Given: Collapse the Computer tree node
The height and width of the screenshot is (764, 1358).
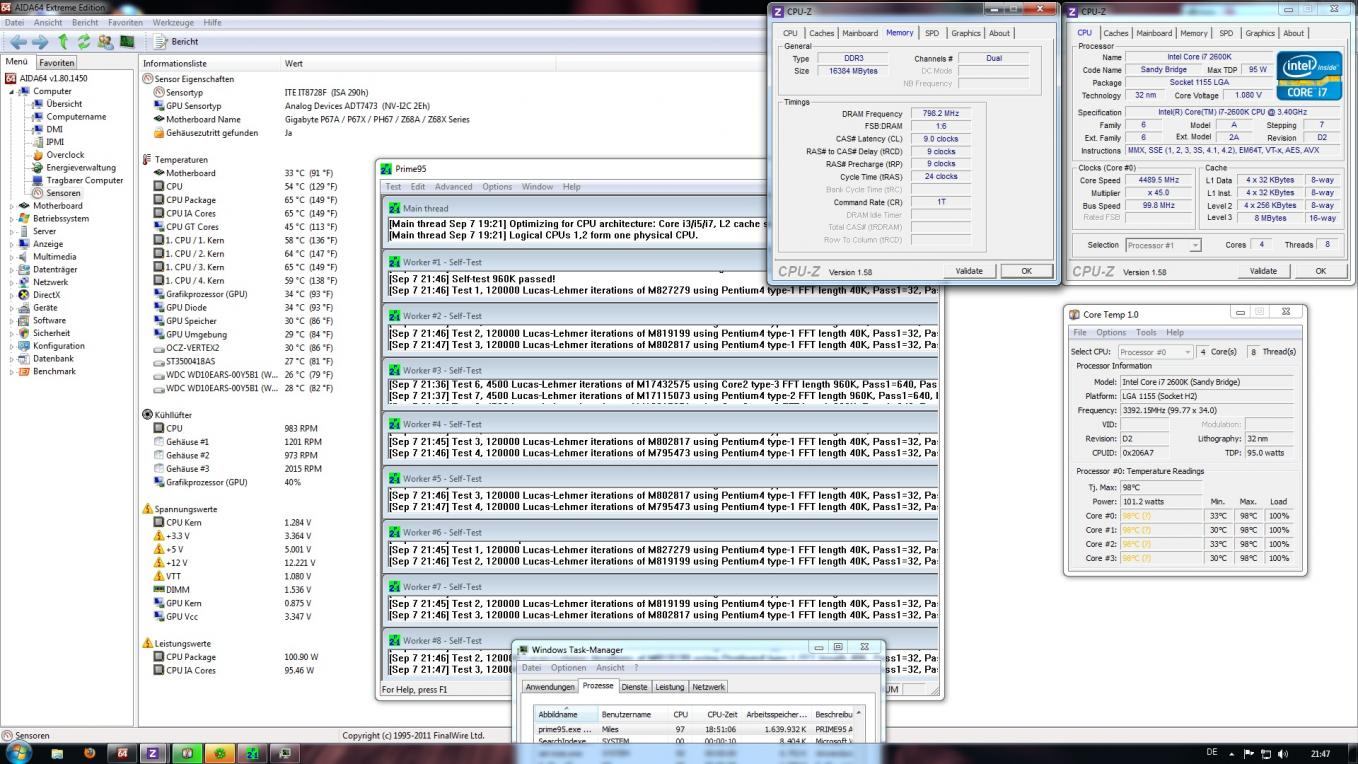Looking at the screenshot, I should pos(13,91).
